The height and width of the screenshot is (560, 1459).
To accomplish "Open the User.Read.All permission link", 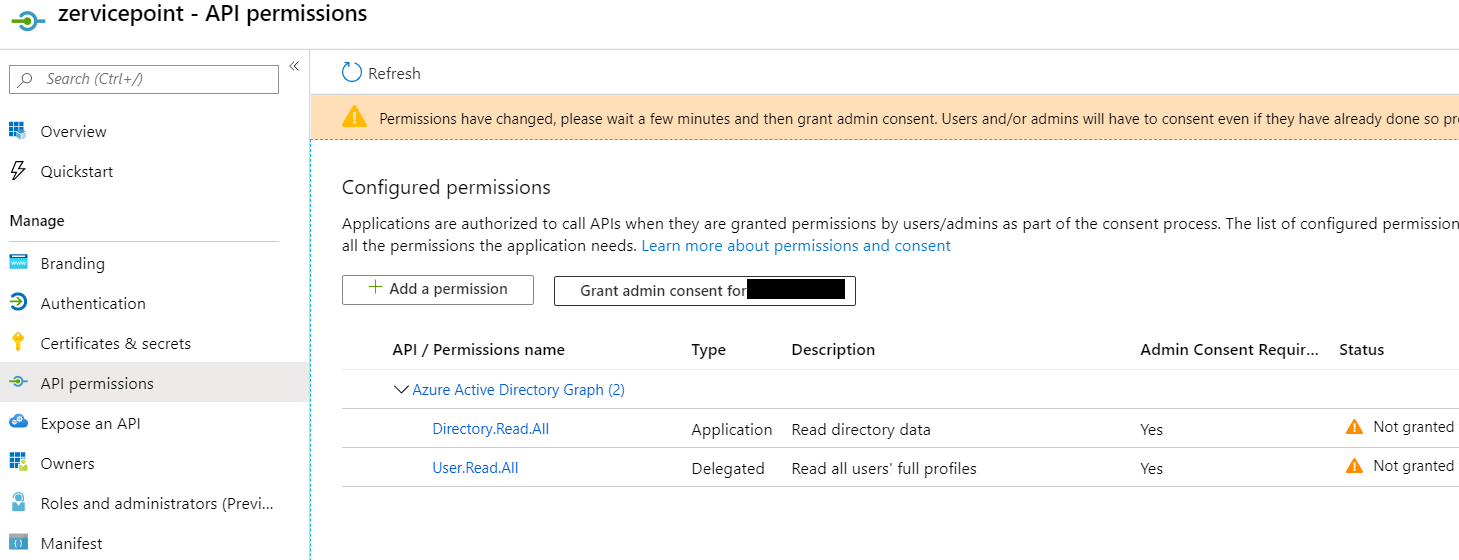I will tap(475, 468).
